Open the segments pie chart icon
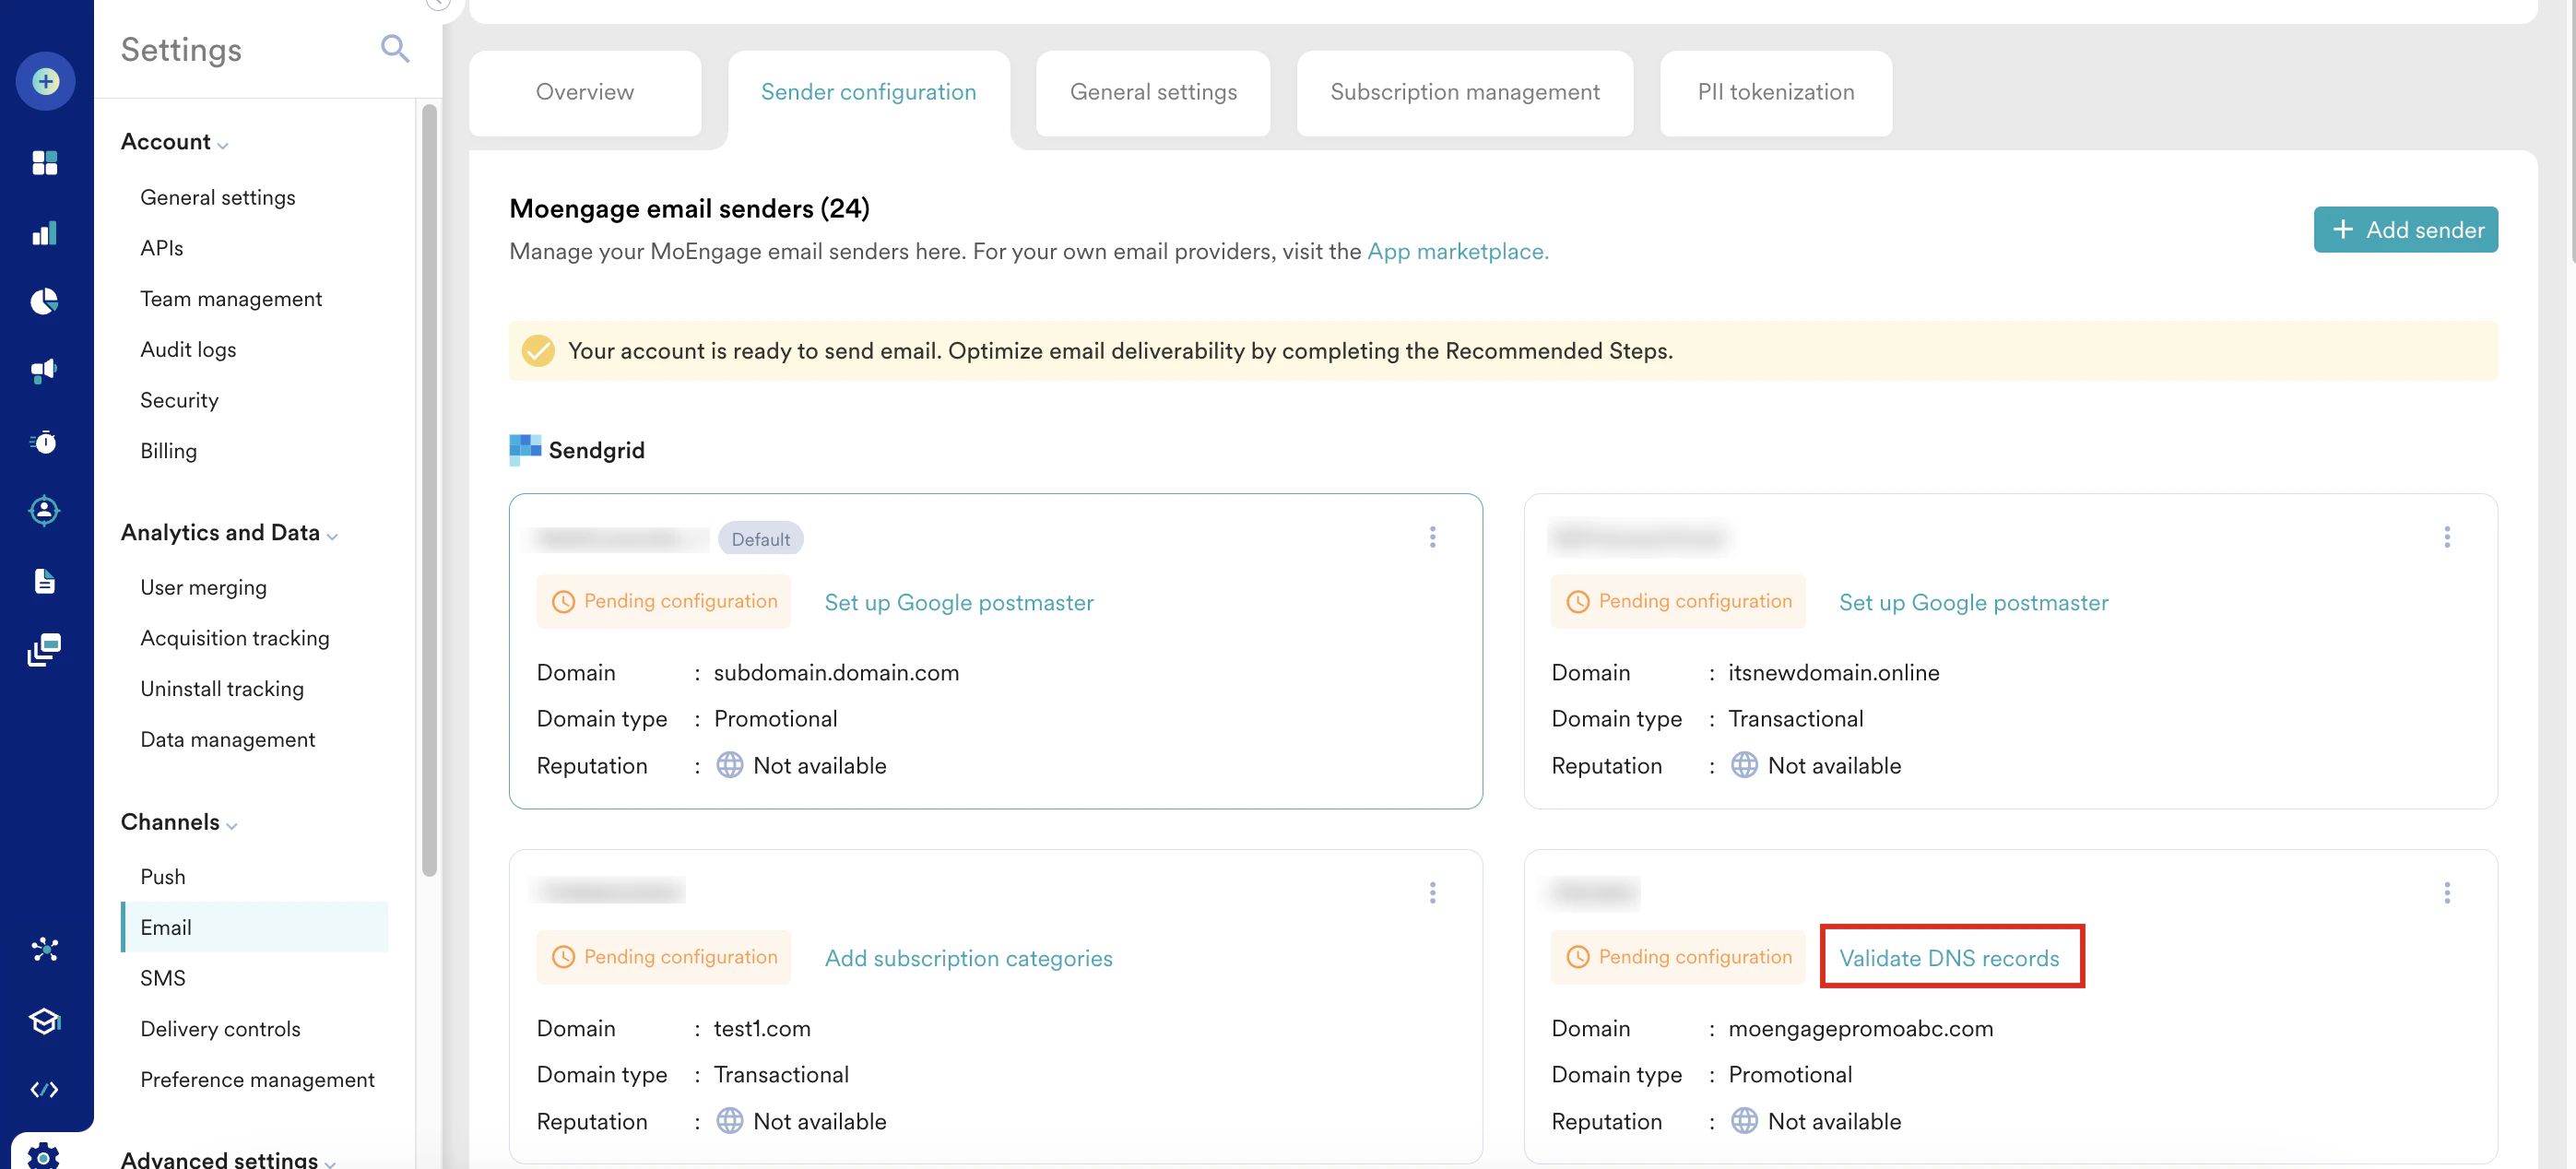 [45, 301]
